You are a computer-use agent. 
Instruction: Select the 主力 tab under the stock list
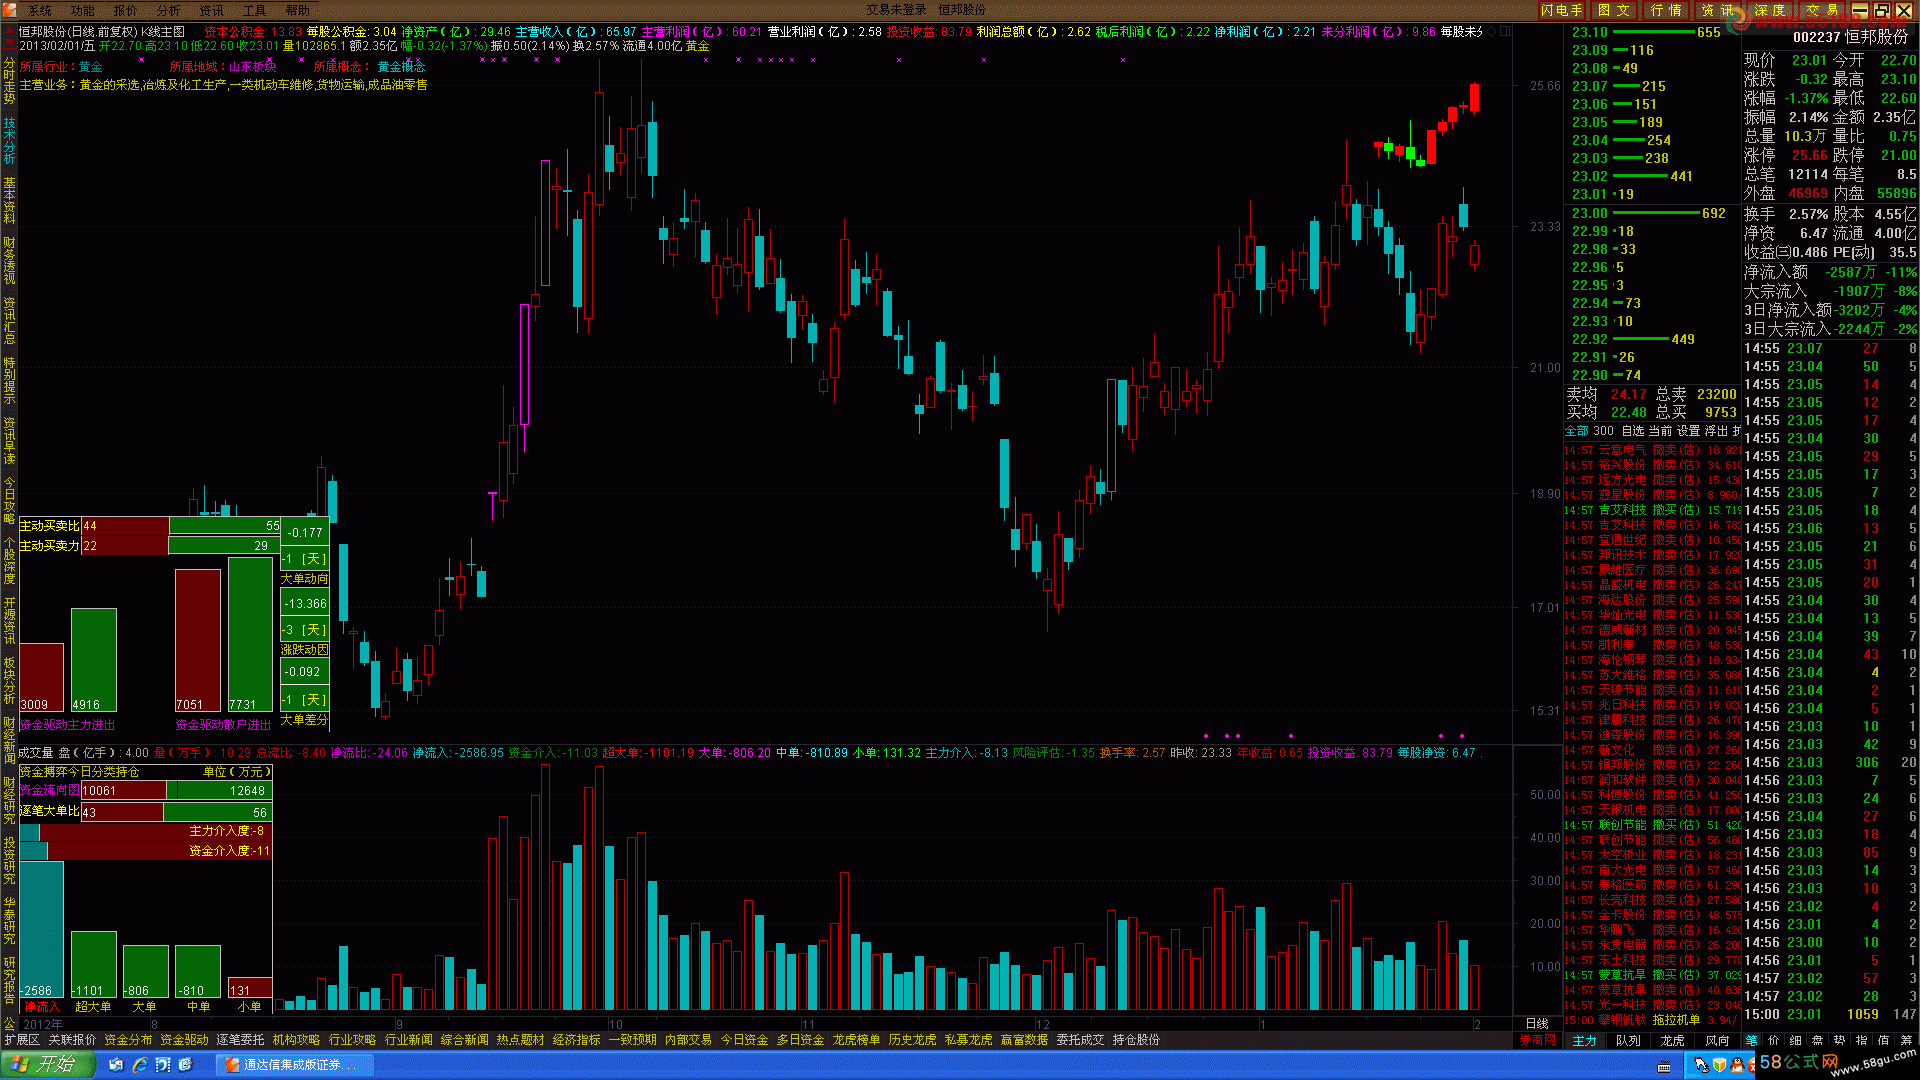click(x=1584, y=1040)
